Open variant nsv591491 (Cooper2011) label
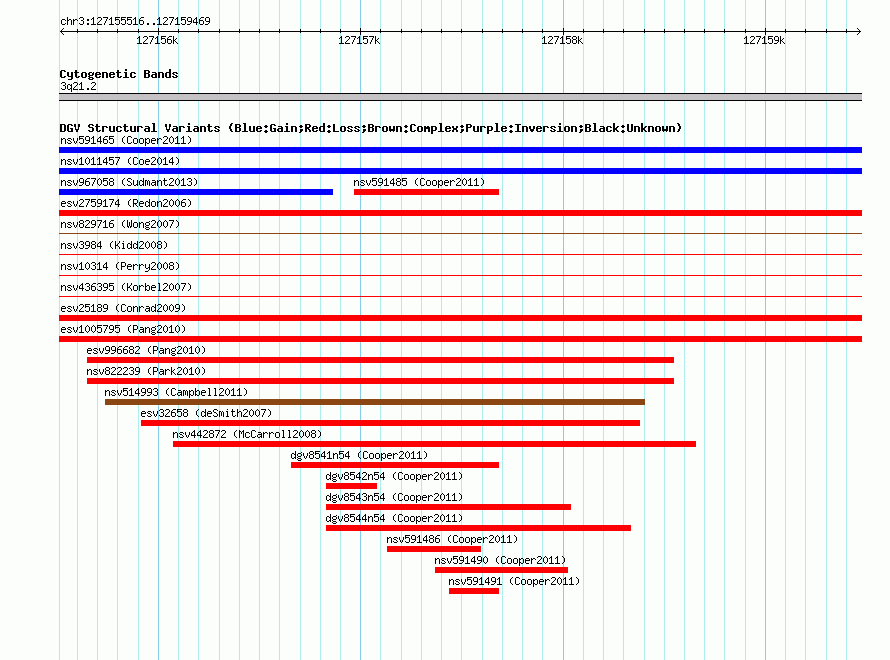This screenshot has height=660, width=890. point(514,581)
